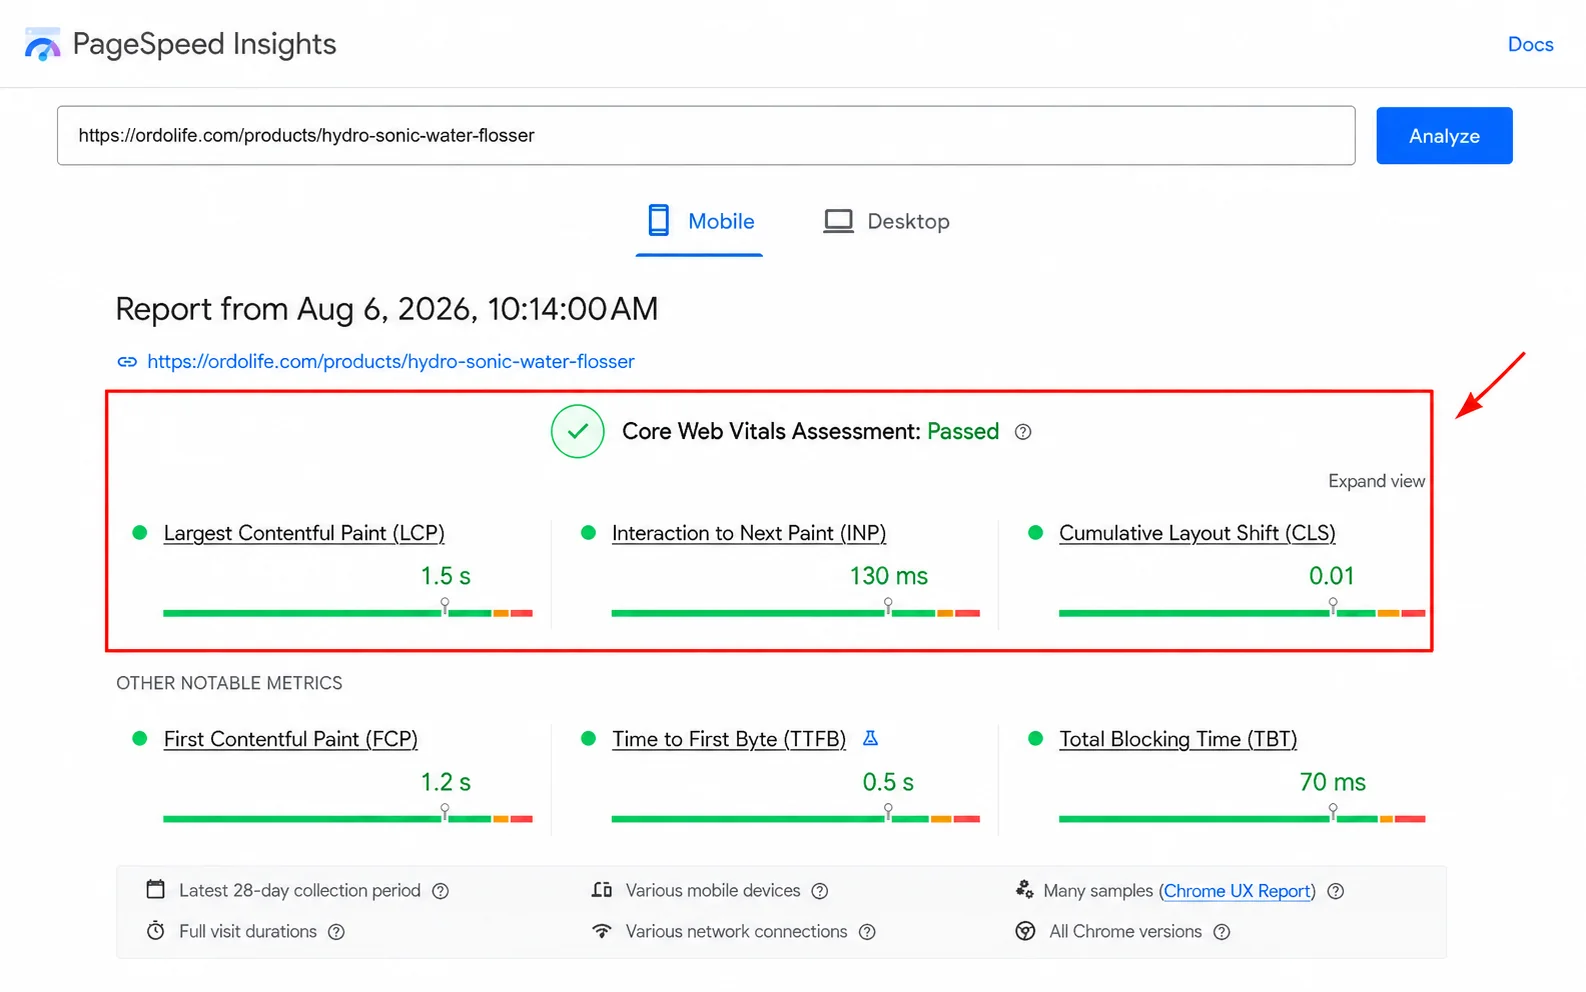1586x992 pixels.
Task: Click the devices icon by Various mobile devices
Action: coord(601,890)
